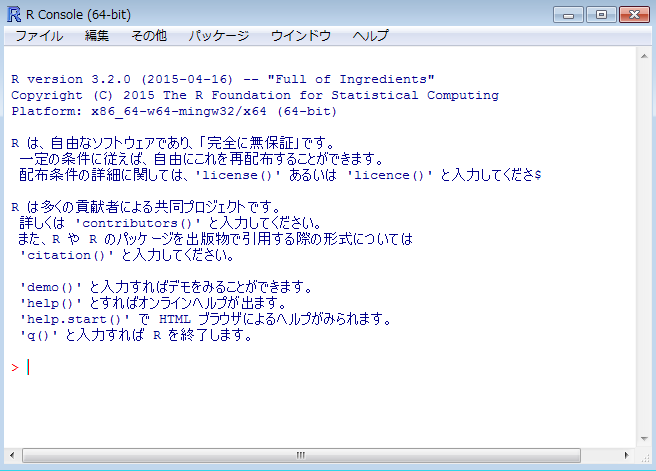Click the 'R Console (64-bit)' title text

click(x=78, y=15)
